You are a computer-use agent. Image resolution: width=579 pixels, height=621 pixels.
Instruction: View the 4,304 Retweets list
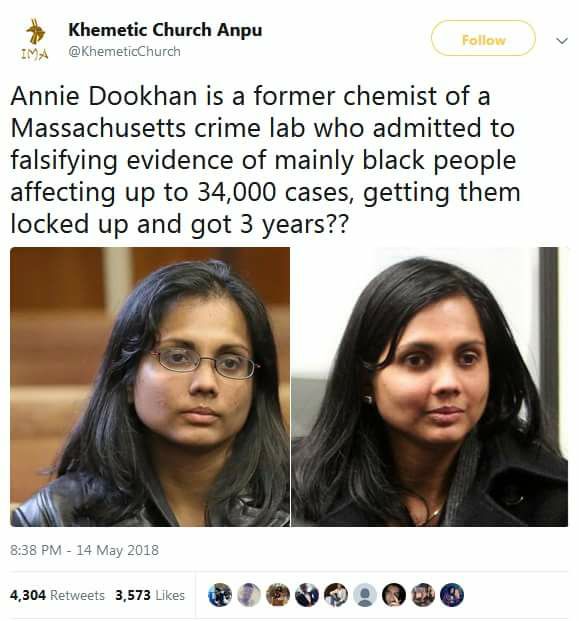[57, 595]
